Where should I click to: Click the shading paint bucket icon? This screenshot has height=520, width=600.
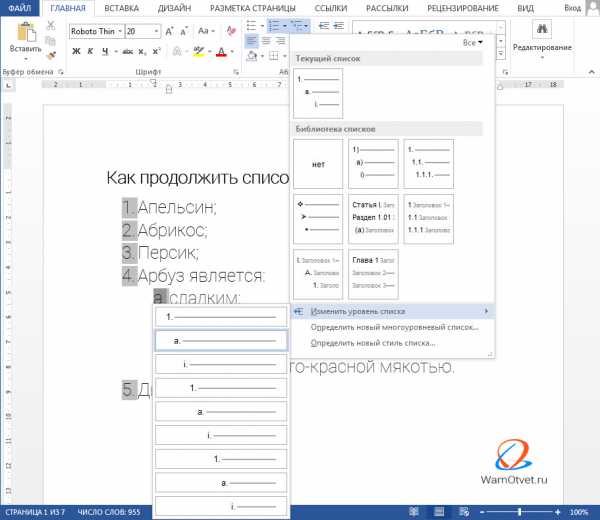252,56
